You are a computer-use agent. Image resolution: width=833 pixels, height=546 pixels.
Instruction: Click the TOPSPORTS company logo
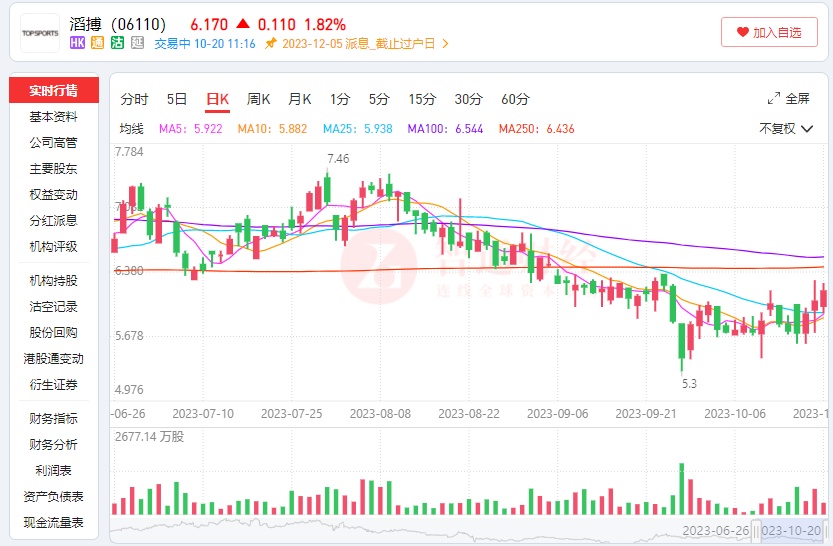click(x=41, y=32)
